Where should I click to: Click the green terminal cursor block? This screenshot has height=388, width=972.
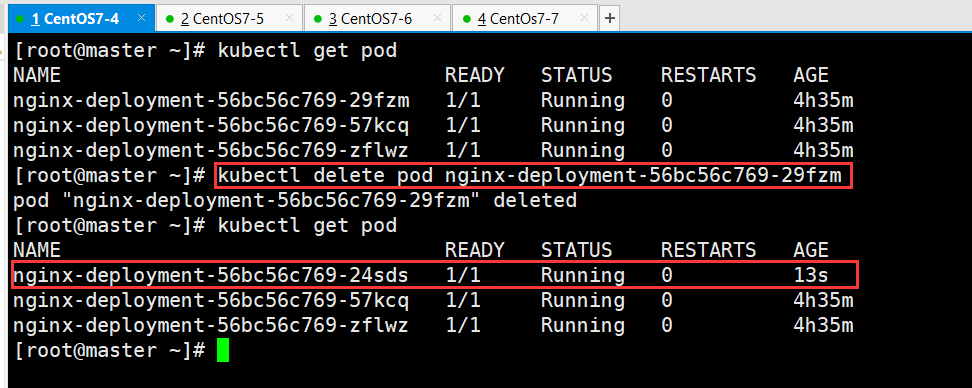point(223,350)
